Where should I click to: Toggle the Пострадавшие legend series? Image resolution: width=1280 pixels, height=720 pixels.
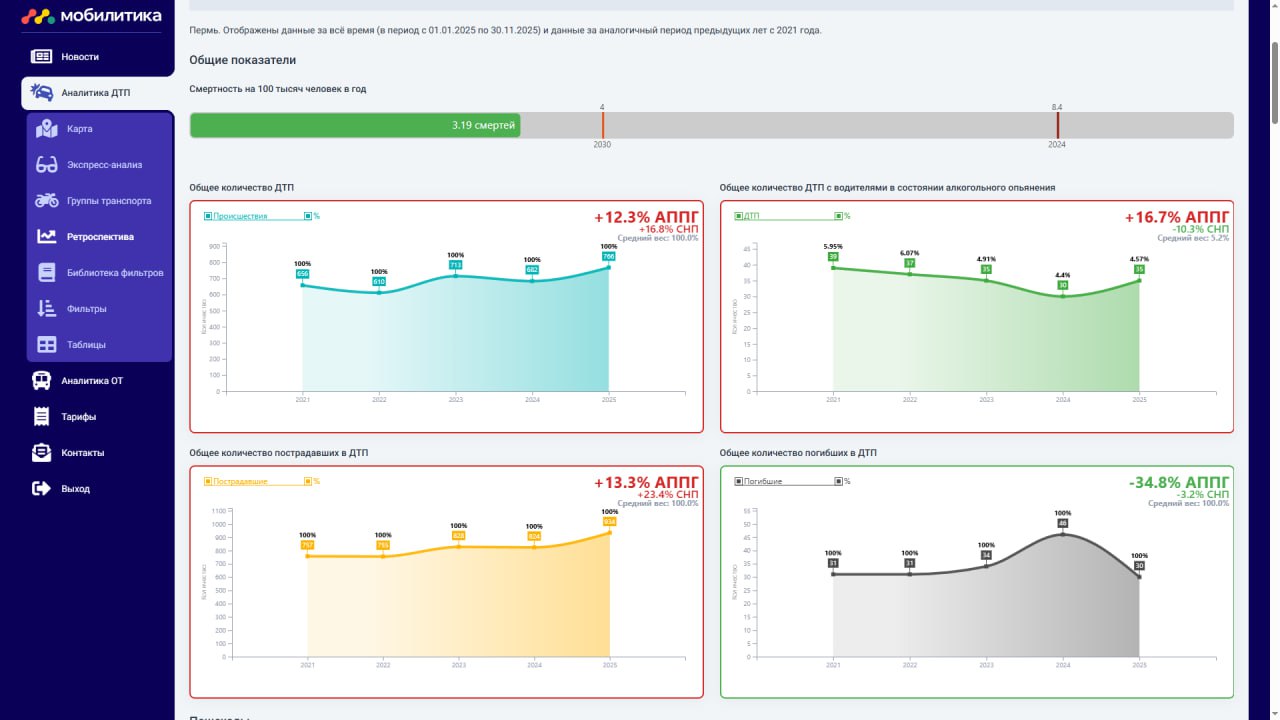pos(239,482)
